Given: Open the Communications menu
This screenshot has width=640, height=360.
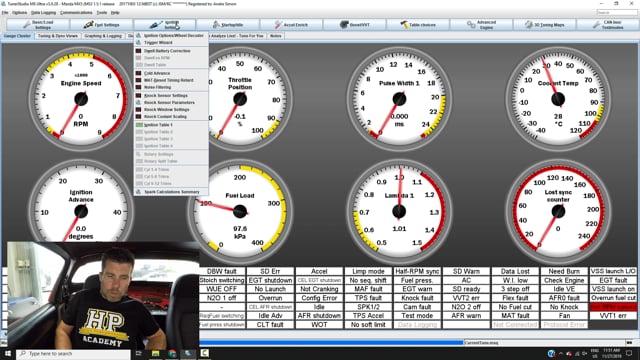Looking at the screenshot, I should click(76, 13).
